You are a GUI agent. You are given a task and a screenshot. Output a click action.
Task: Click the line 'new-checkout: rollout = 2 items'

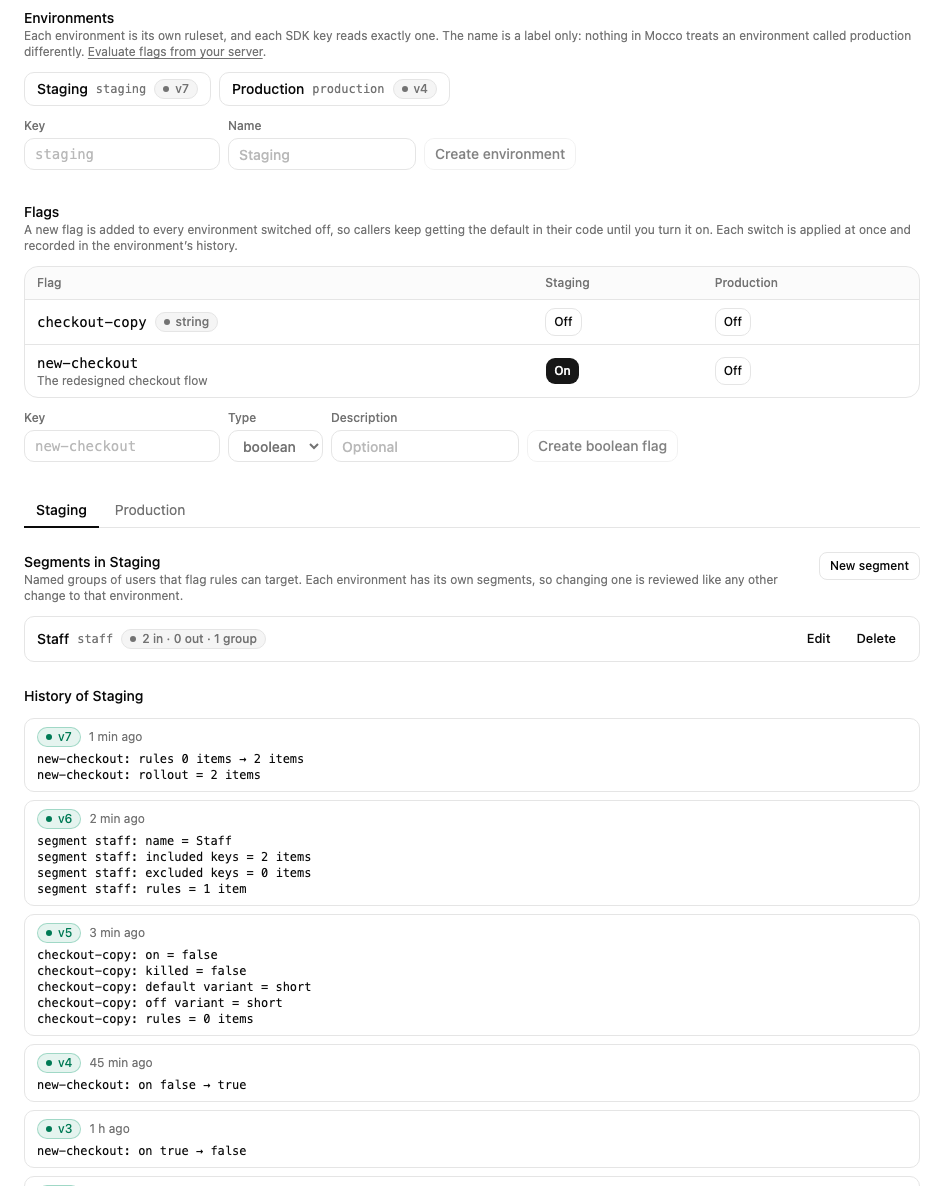point(148,775)
